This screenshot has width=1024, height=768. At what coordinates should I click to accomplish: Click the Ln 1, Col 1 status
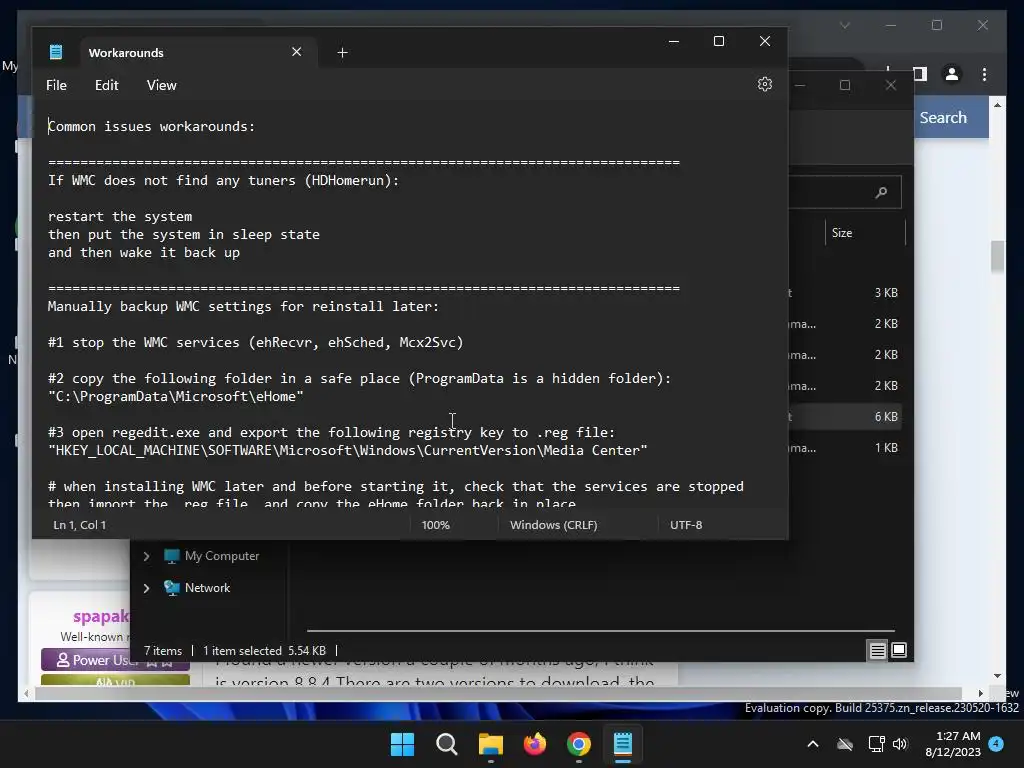(x=79, y=525)
